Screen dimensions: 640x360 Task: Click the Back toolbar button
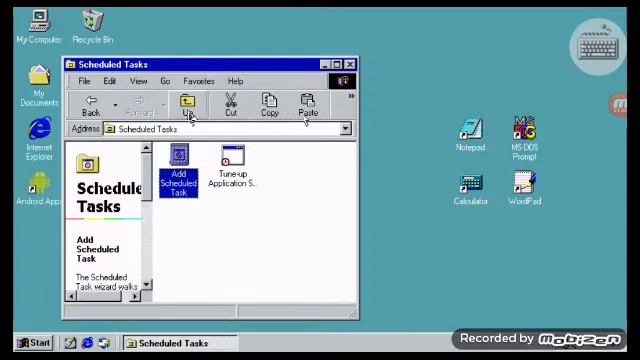point(91,106)
